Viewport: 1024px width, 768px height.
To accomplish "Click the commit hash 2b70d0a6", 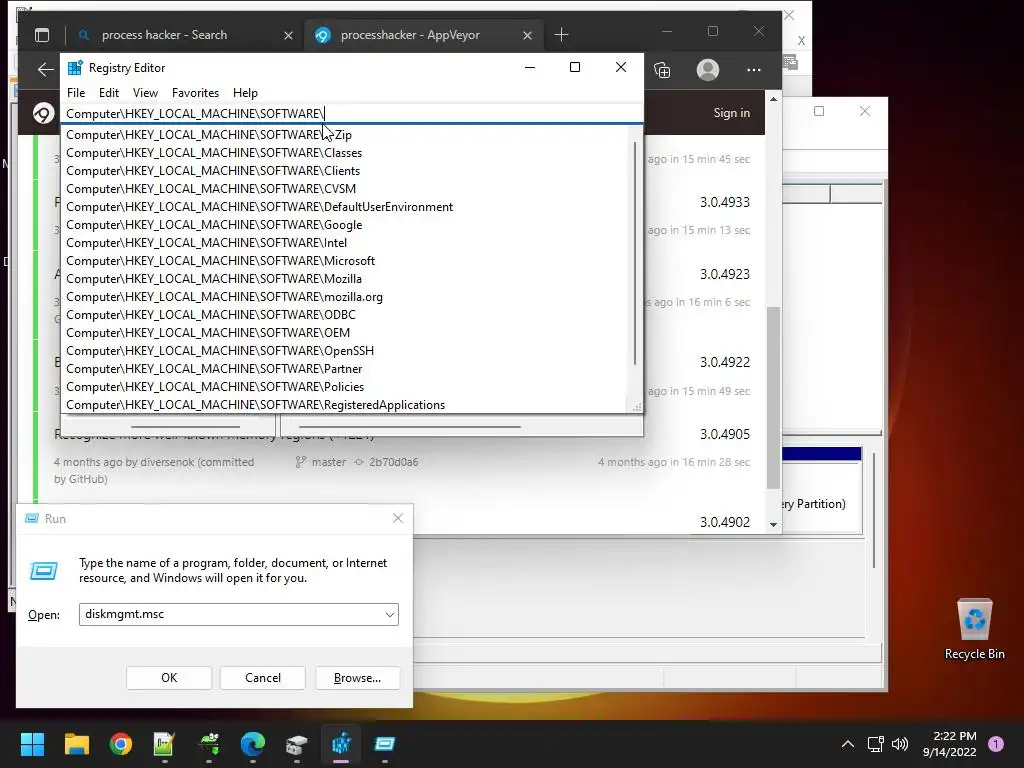I will 393,462.
